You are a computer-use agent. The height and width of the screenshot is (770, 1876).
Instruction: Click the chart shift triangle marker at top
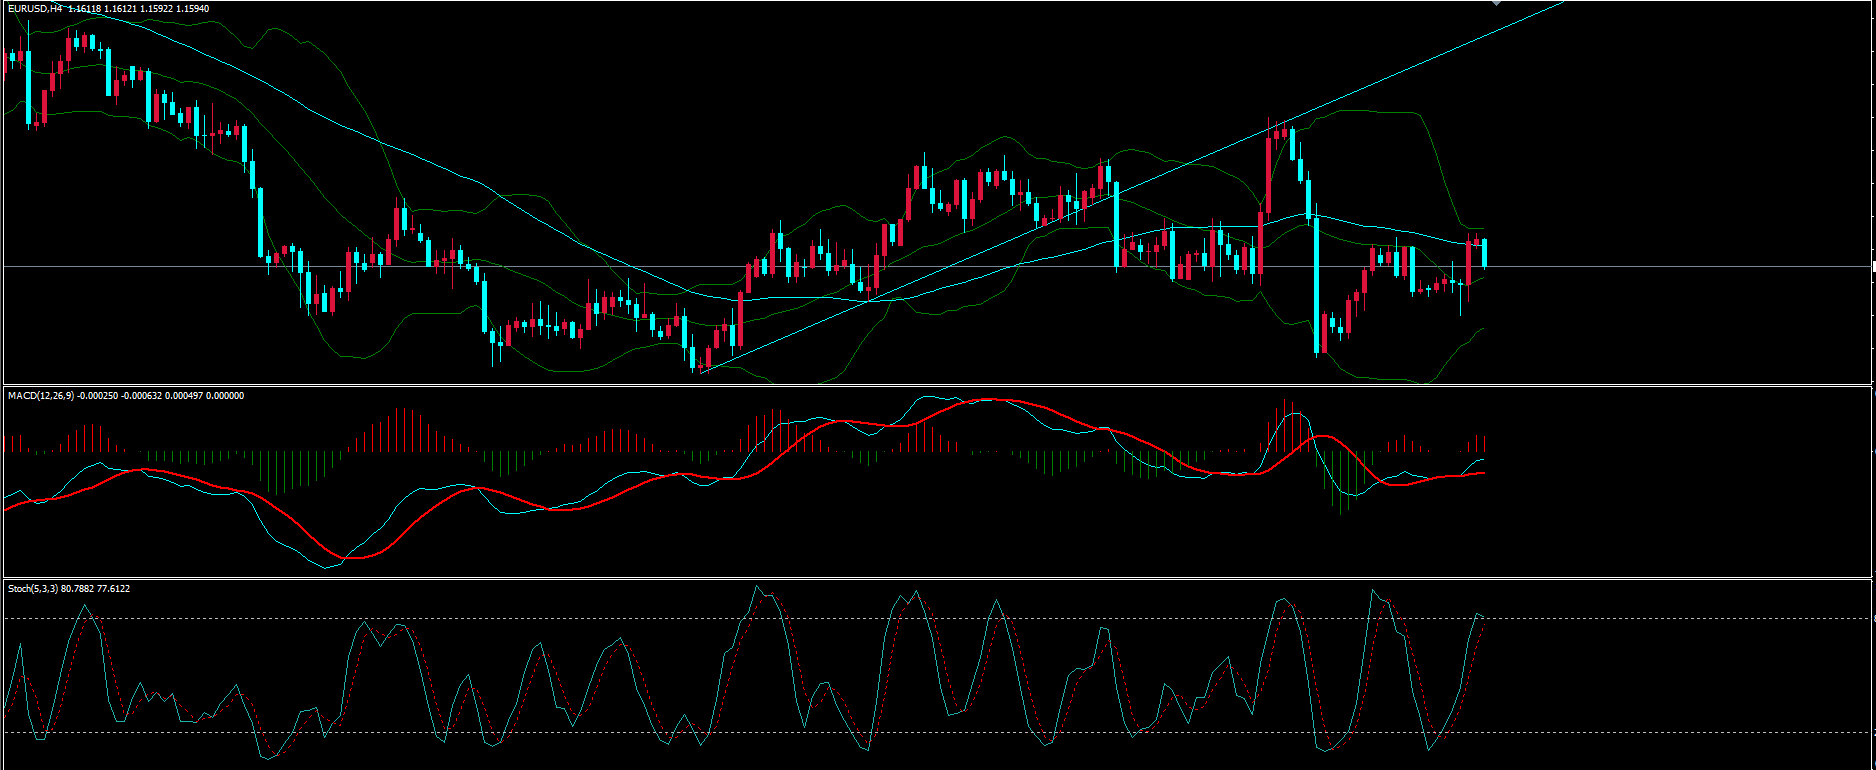click(1496, 4)
